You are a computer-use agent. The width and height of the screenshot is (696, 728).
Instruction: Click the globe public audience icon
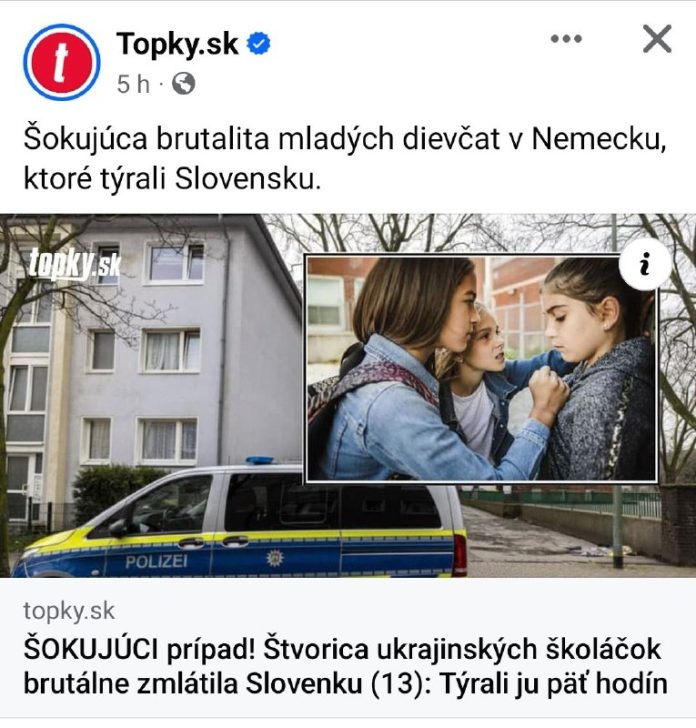pyautogui.click(x=183, y=84)
